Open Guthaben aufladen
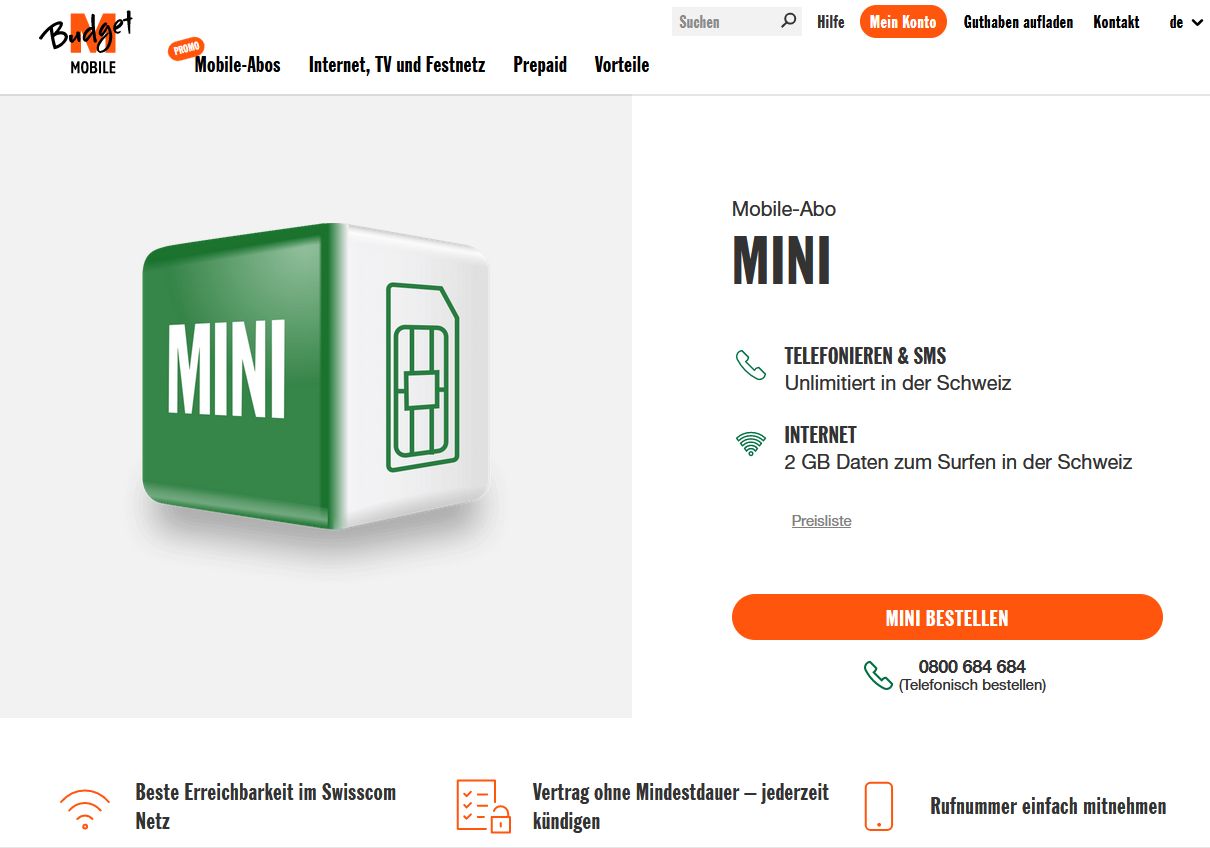Viewport: 1210px width, 848px height. (1018, 21)
